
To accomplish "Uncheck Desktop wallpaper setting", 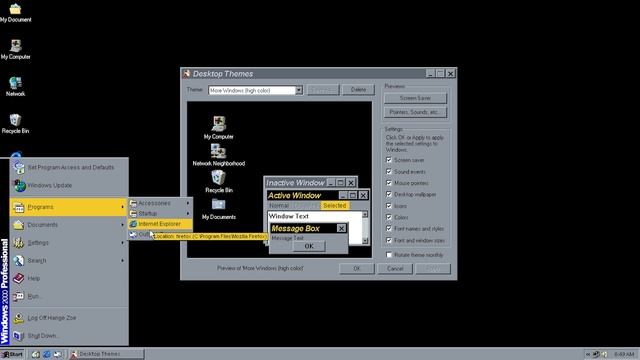I will click(x=389, y=194).
